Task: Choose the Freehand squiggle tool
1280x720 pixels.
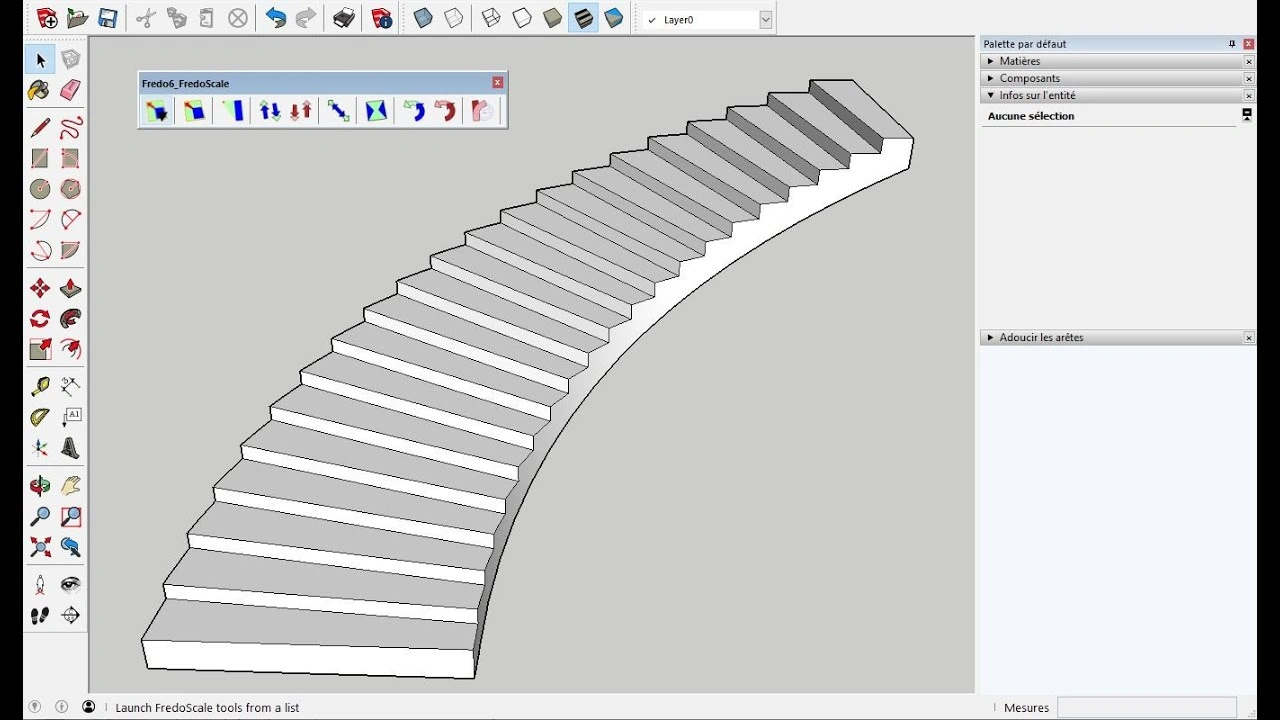Action: pyautogui.click(x=70, y=128)
